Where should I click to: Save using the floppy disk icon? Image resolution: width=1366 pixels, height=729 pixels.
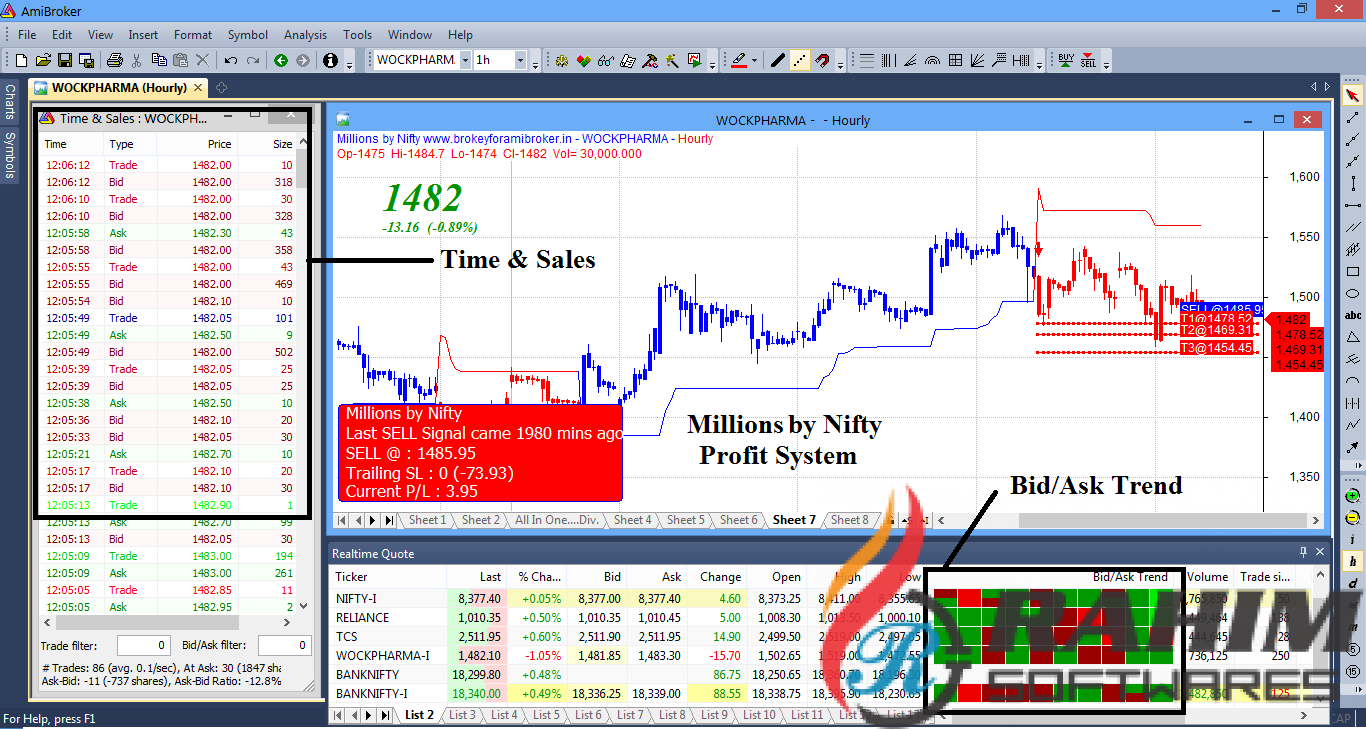click(64, 60)
